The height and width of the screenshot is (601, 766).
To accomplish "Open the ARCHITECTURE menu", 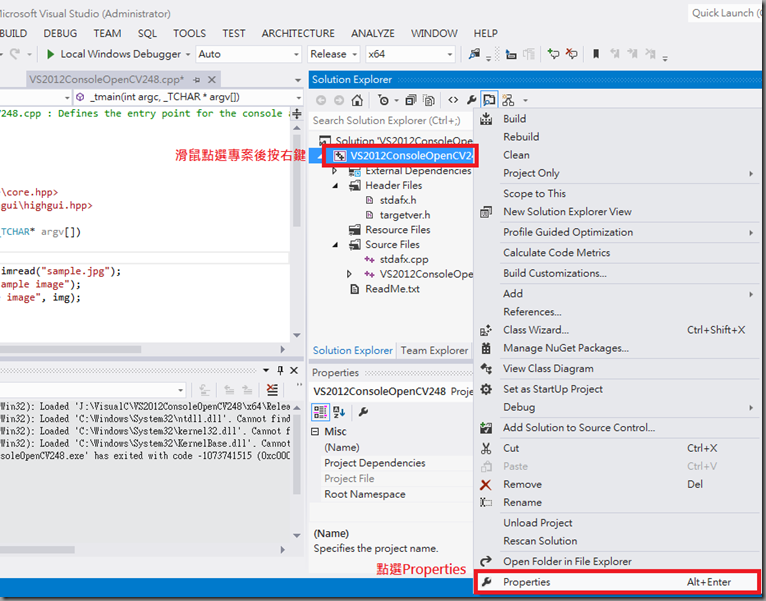I will (x=298, y=33).
